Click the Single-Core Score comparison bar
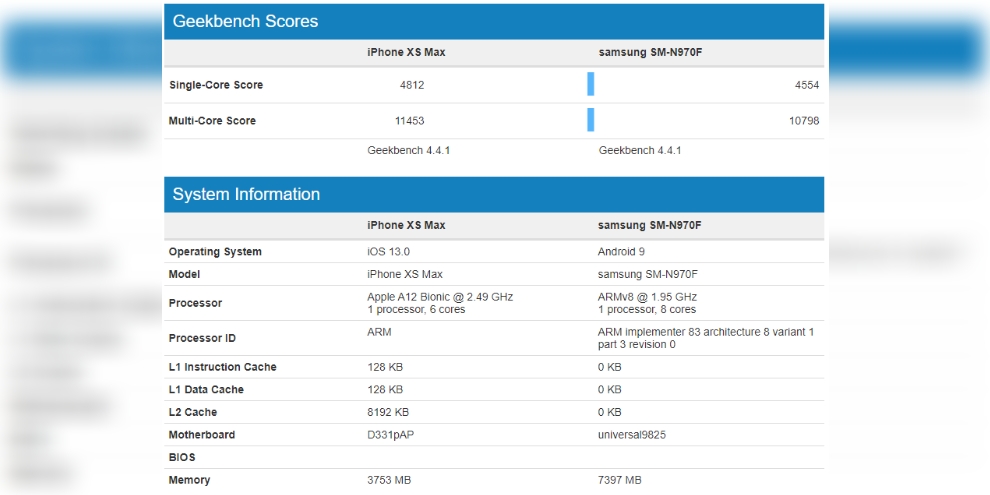The height and width of the screenshot is (495, 990). [x=590, y=84]
